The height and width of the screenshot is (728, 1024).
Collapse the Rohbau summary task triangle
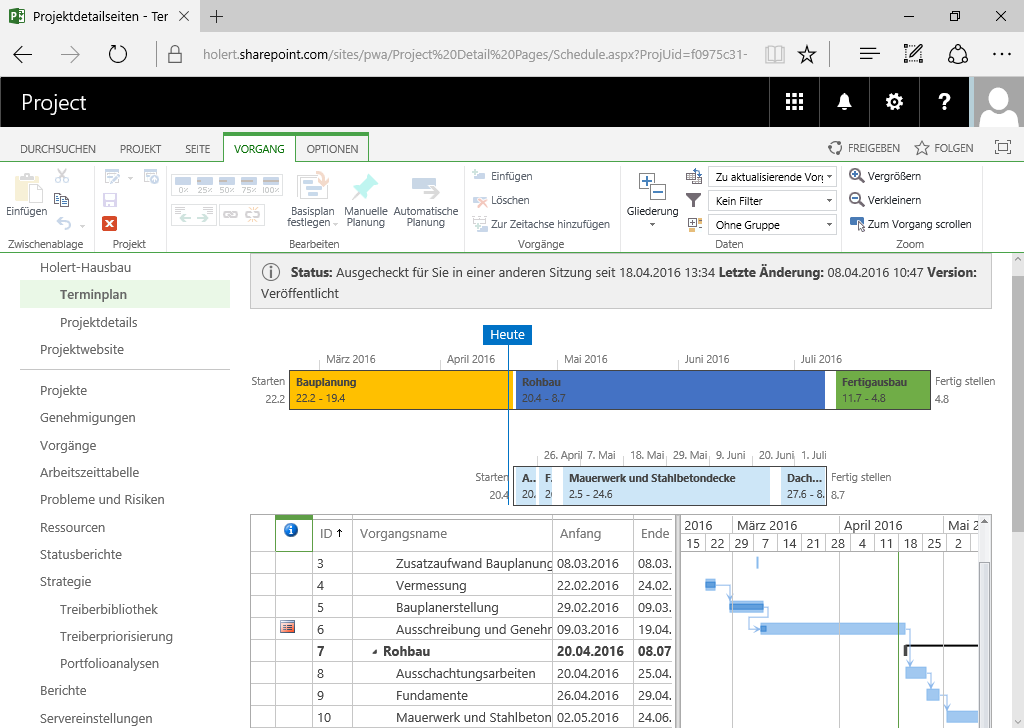point(374,652)
